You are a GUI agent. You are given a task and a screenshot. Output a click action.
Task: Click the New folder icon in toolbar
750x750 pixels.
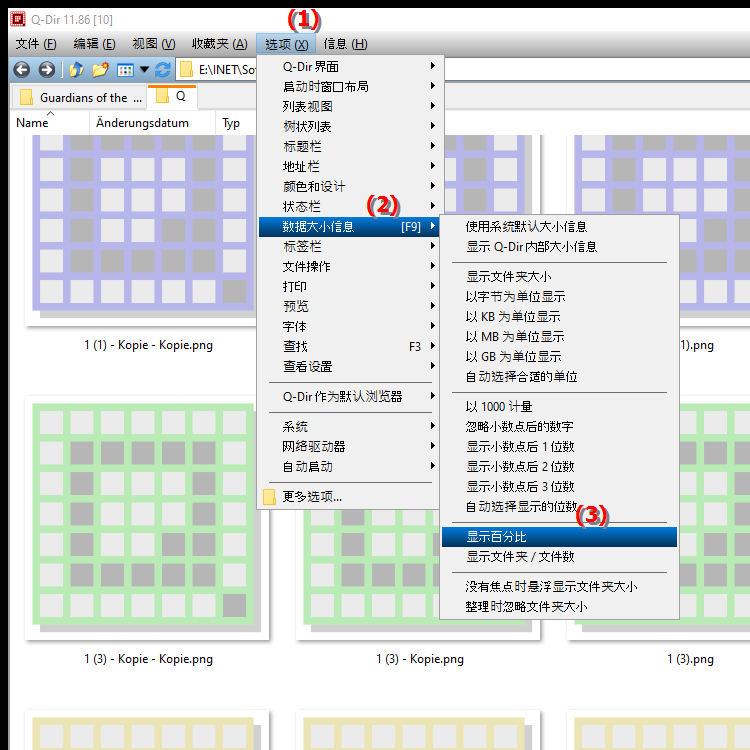(x=100, y=70)
